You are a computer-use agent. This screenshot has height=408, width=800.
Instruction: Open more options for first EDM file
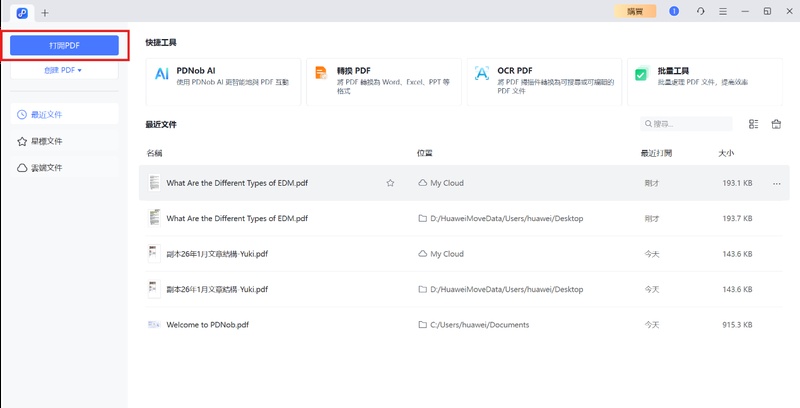click(x=776, y=183)
